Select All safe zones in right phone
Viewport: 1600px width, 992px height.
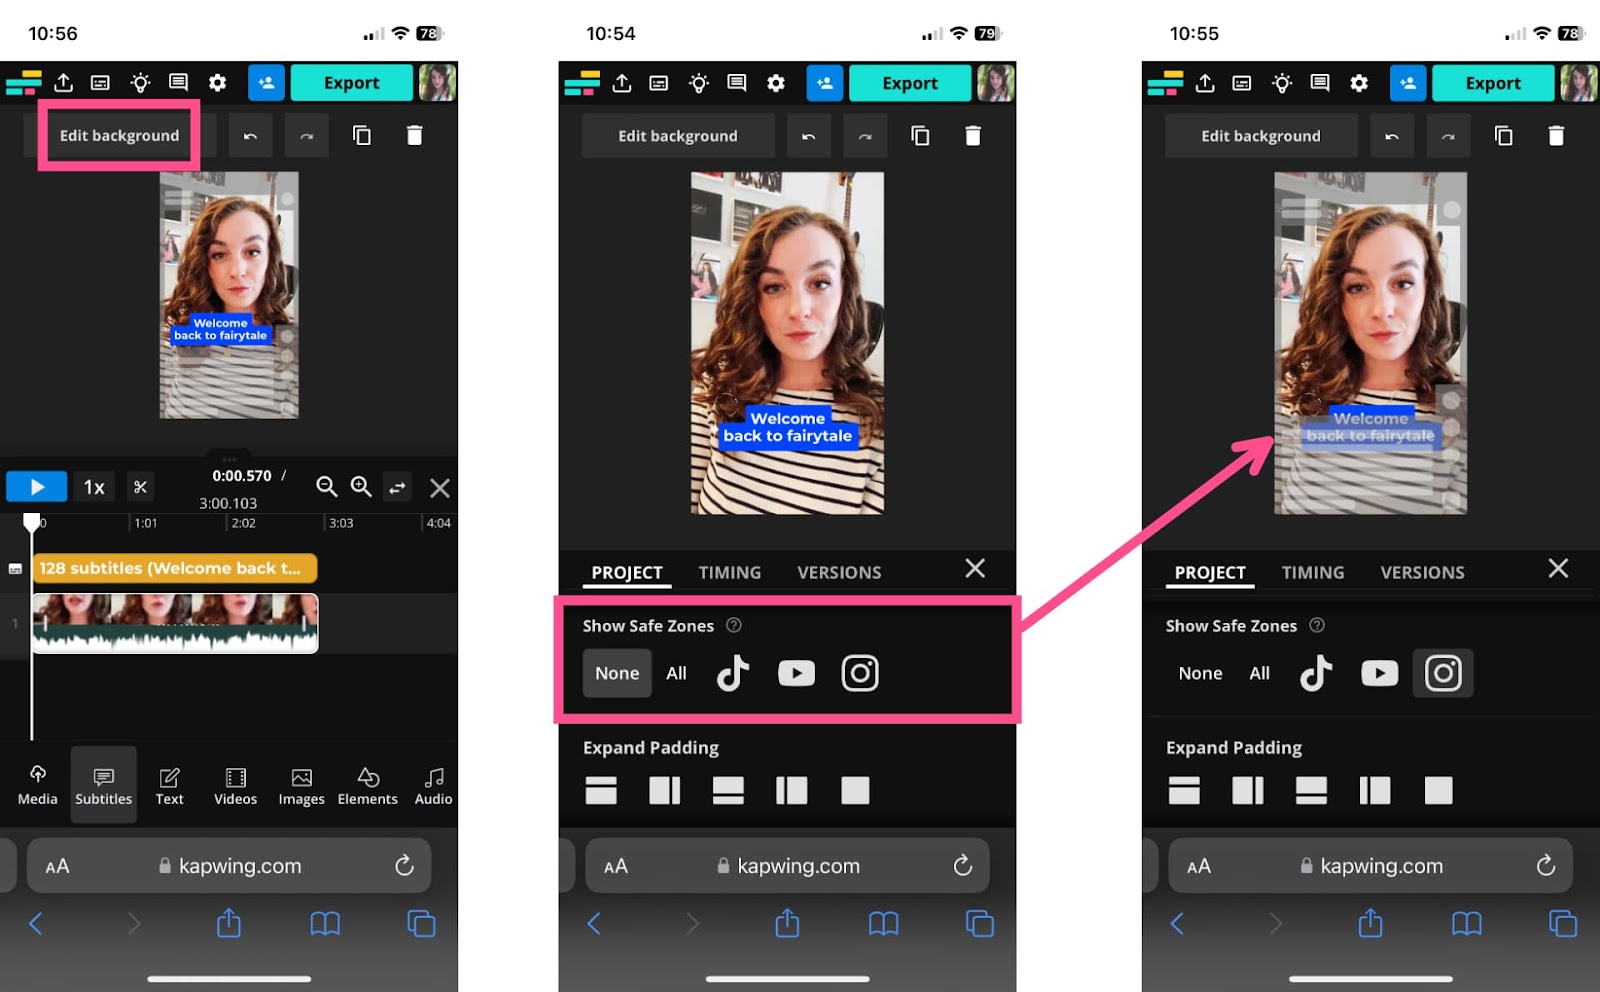coord(1259,673)
